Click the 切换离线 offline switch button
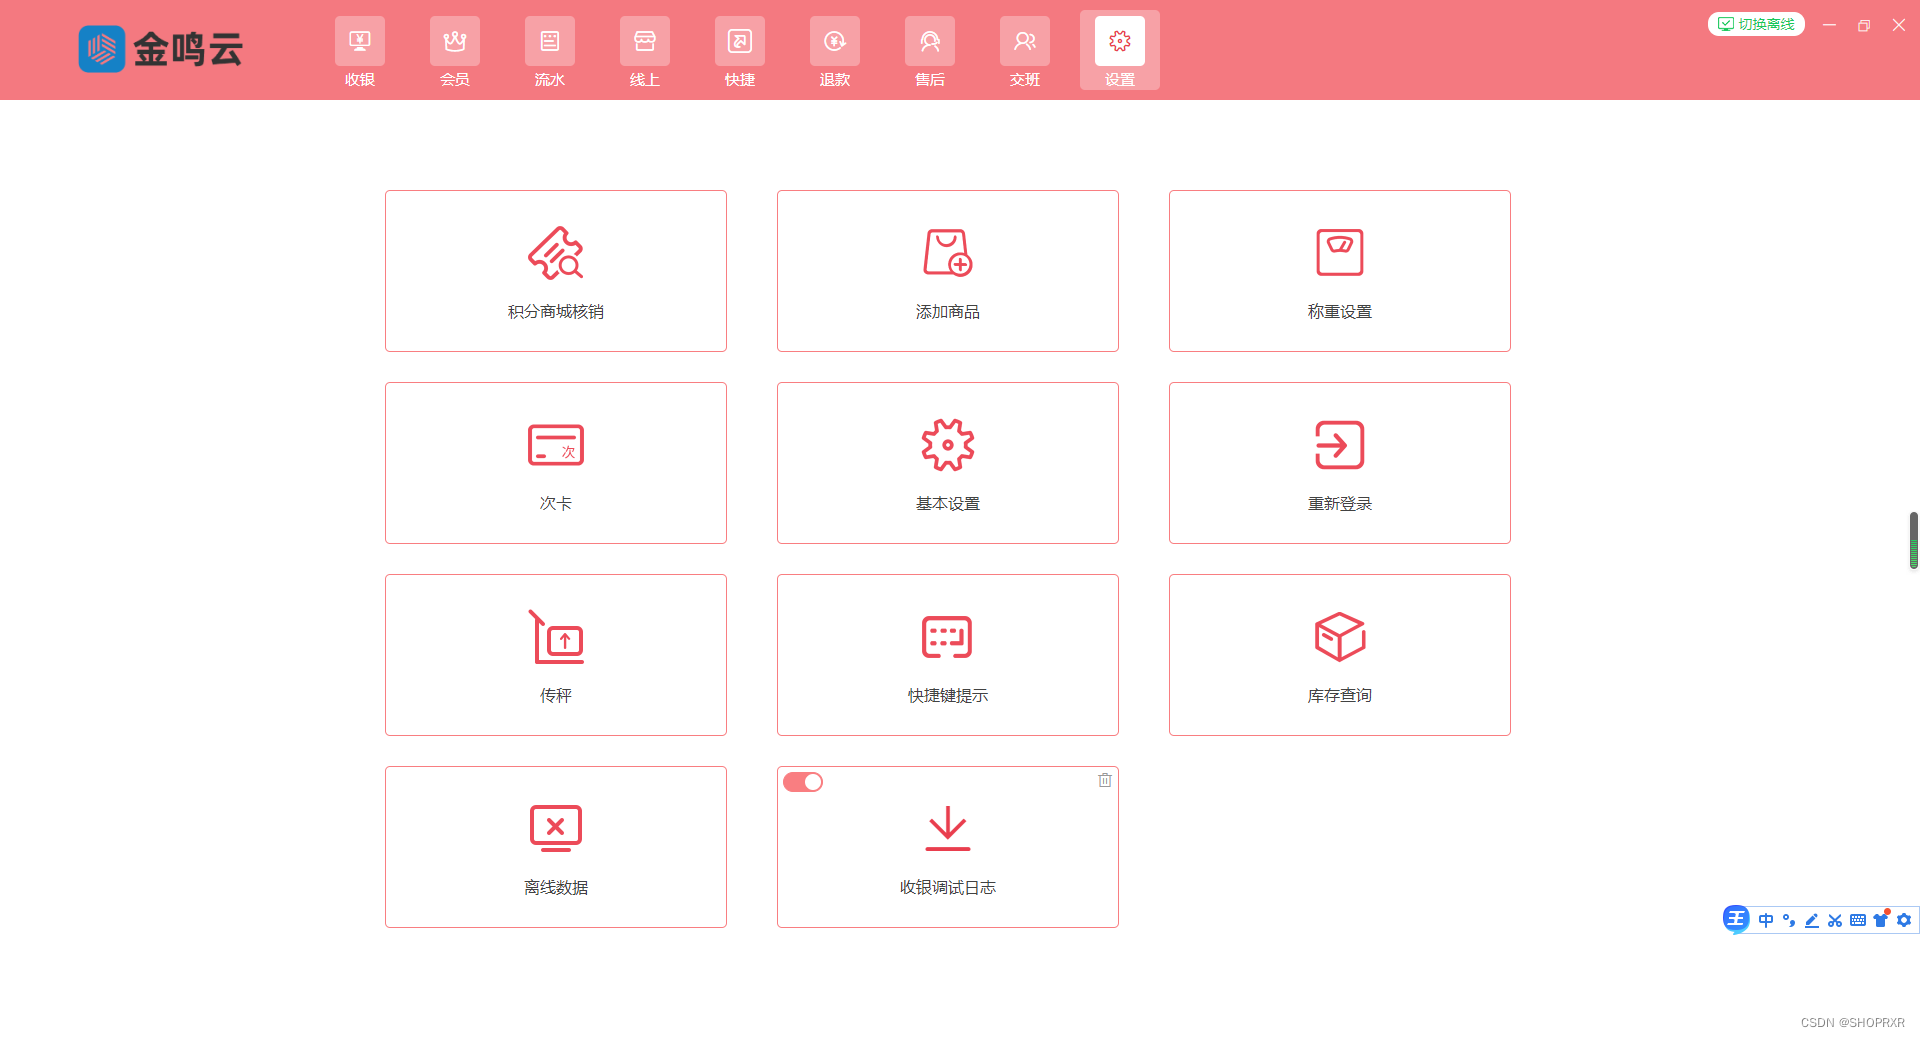Image resolution: width=1920 pixels, height=1037 pixels. [x=1756, y=24]
